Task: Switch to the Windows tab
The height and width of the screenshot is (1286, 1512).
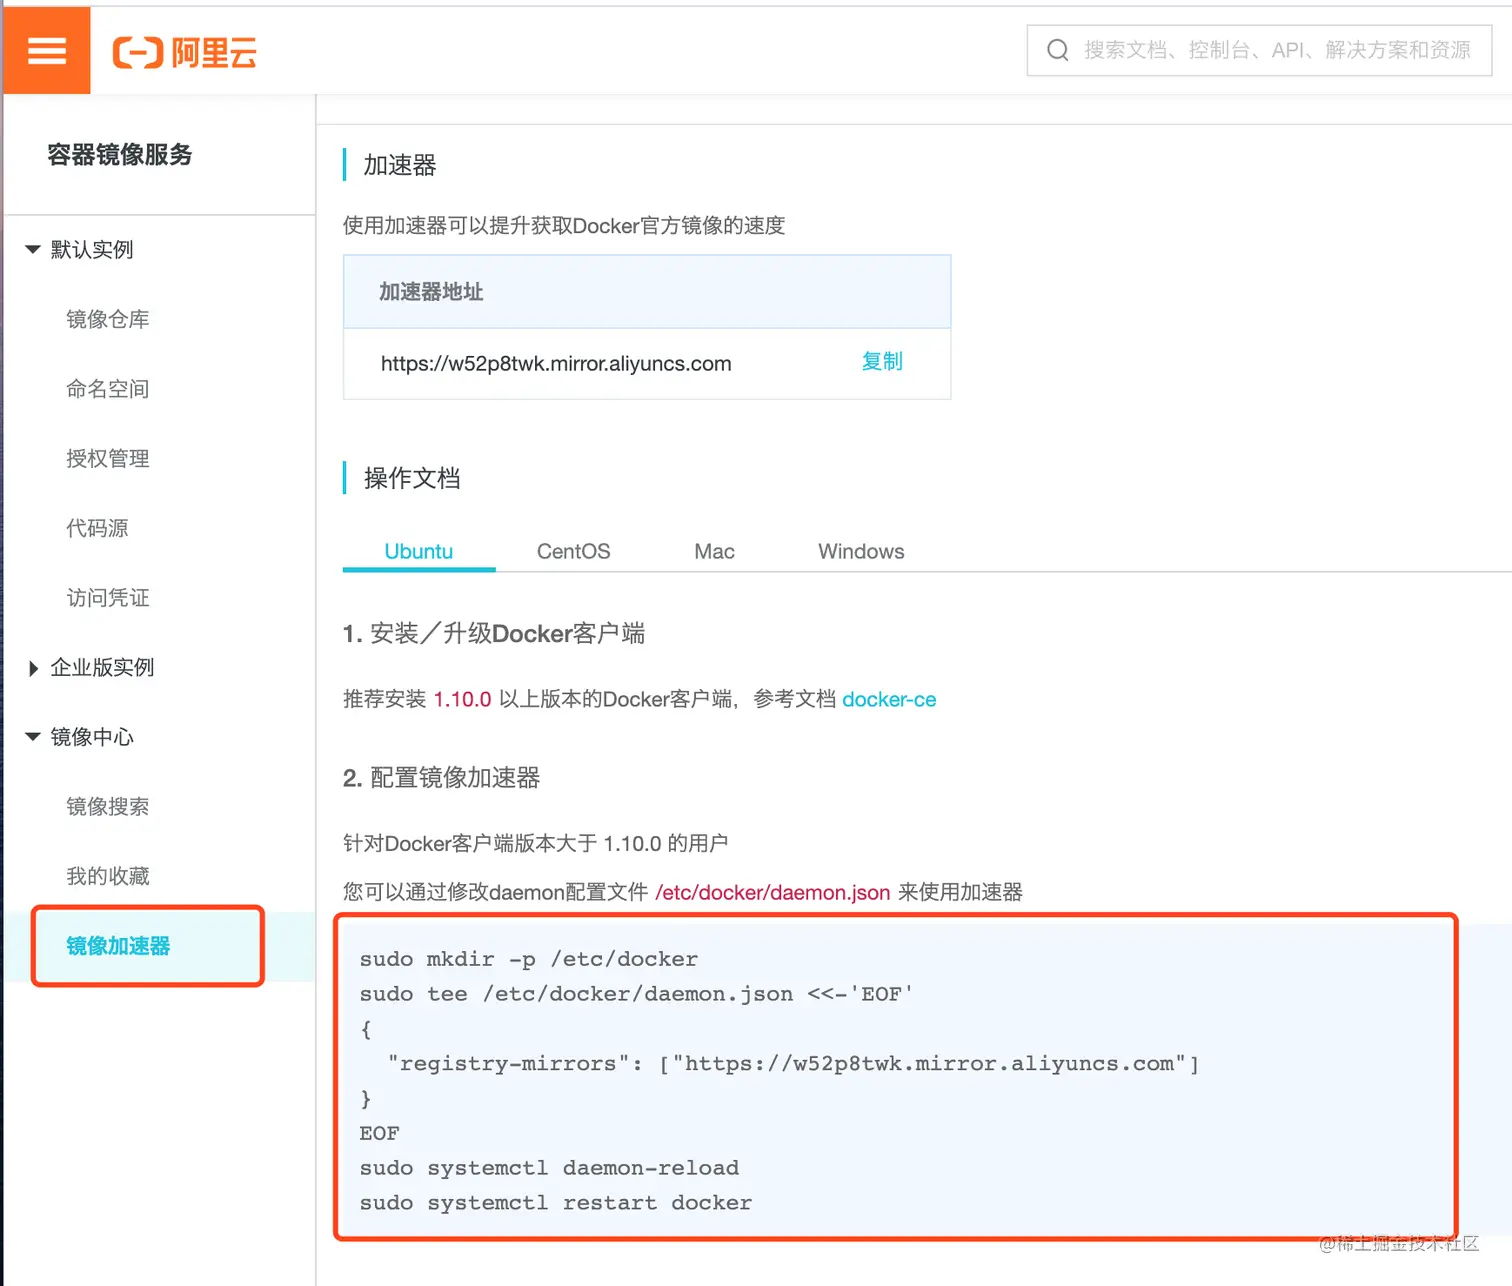Action: pos(861,551)
